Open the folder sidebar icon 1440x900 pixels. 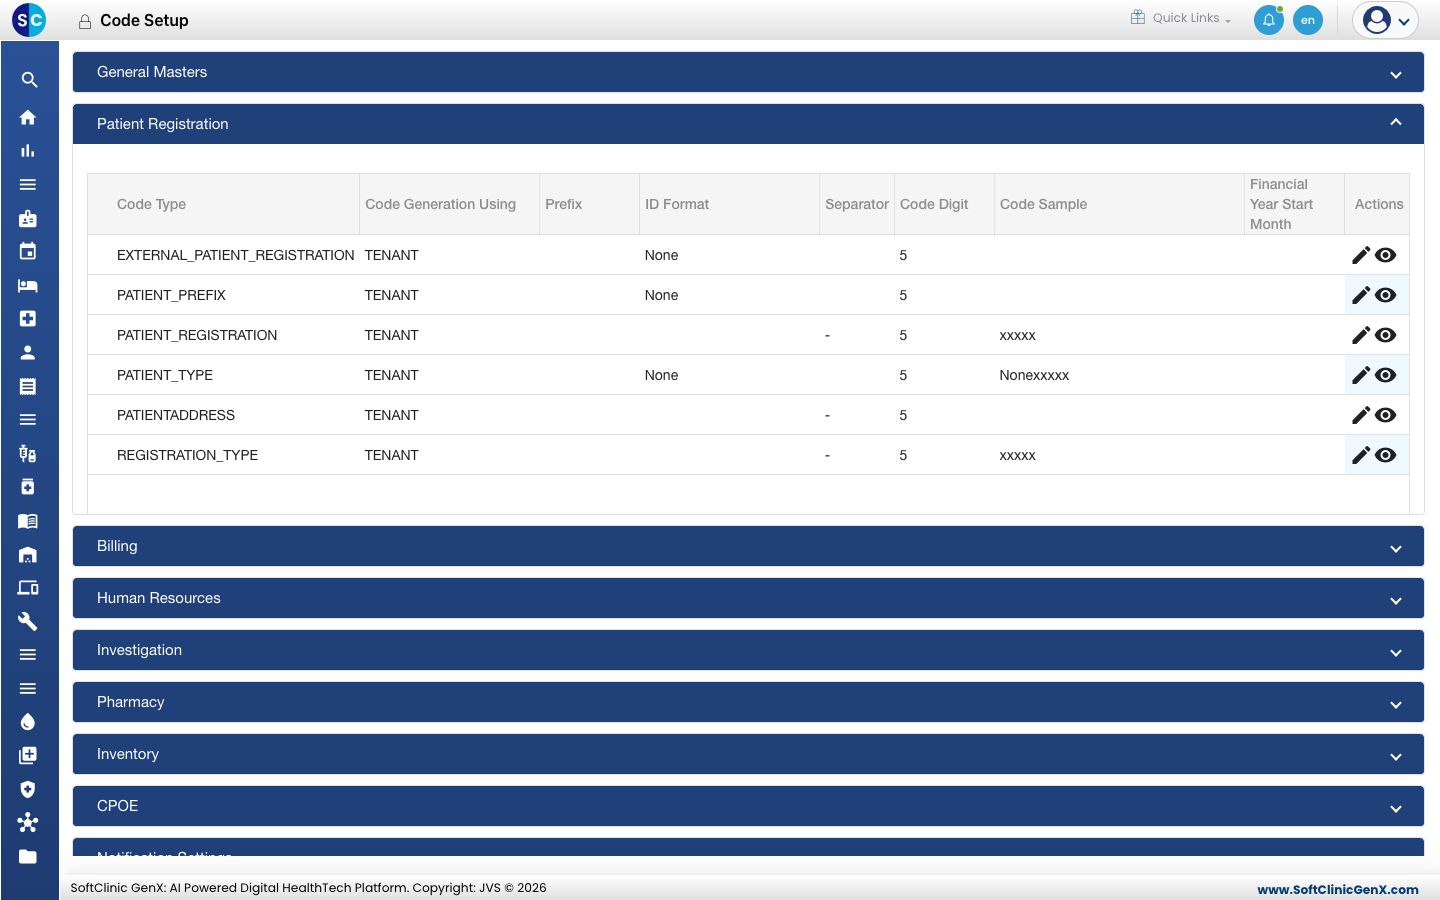point(28,856)
